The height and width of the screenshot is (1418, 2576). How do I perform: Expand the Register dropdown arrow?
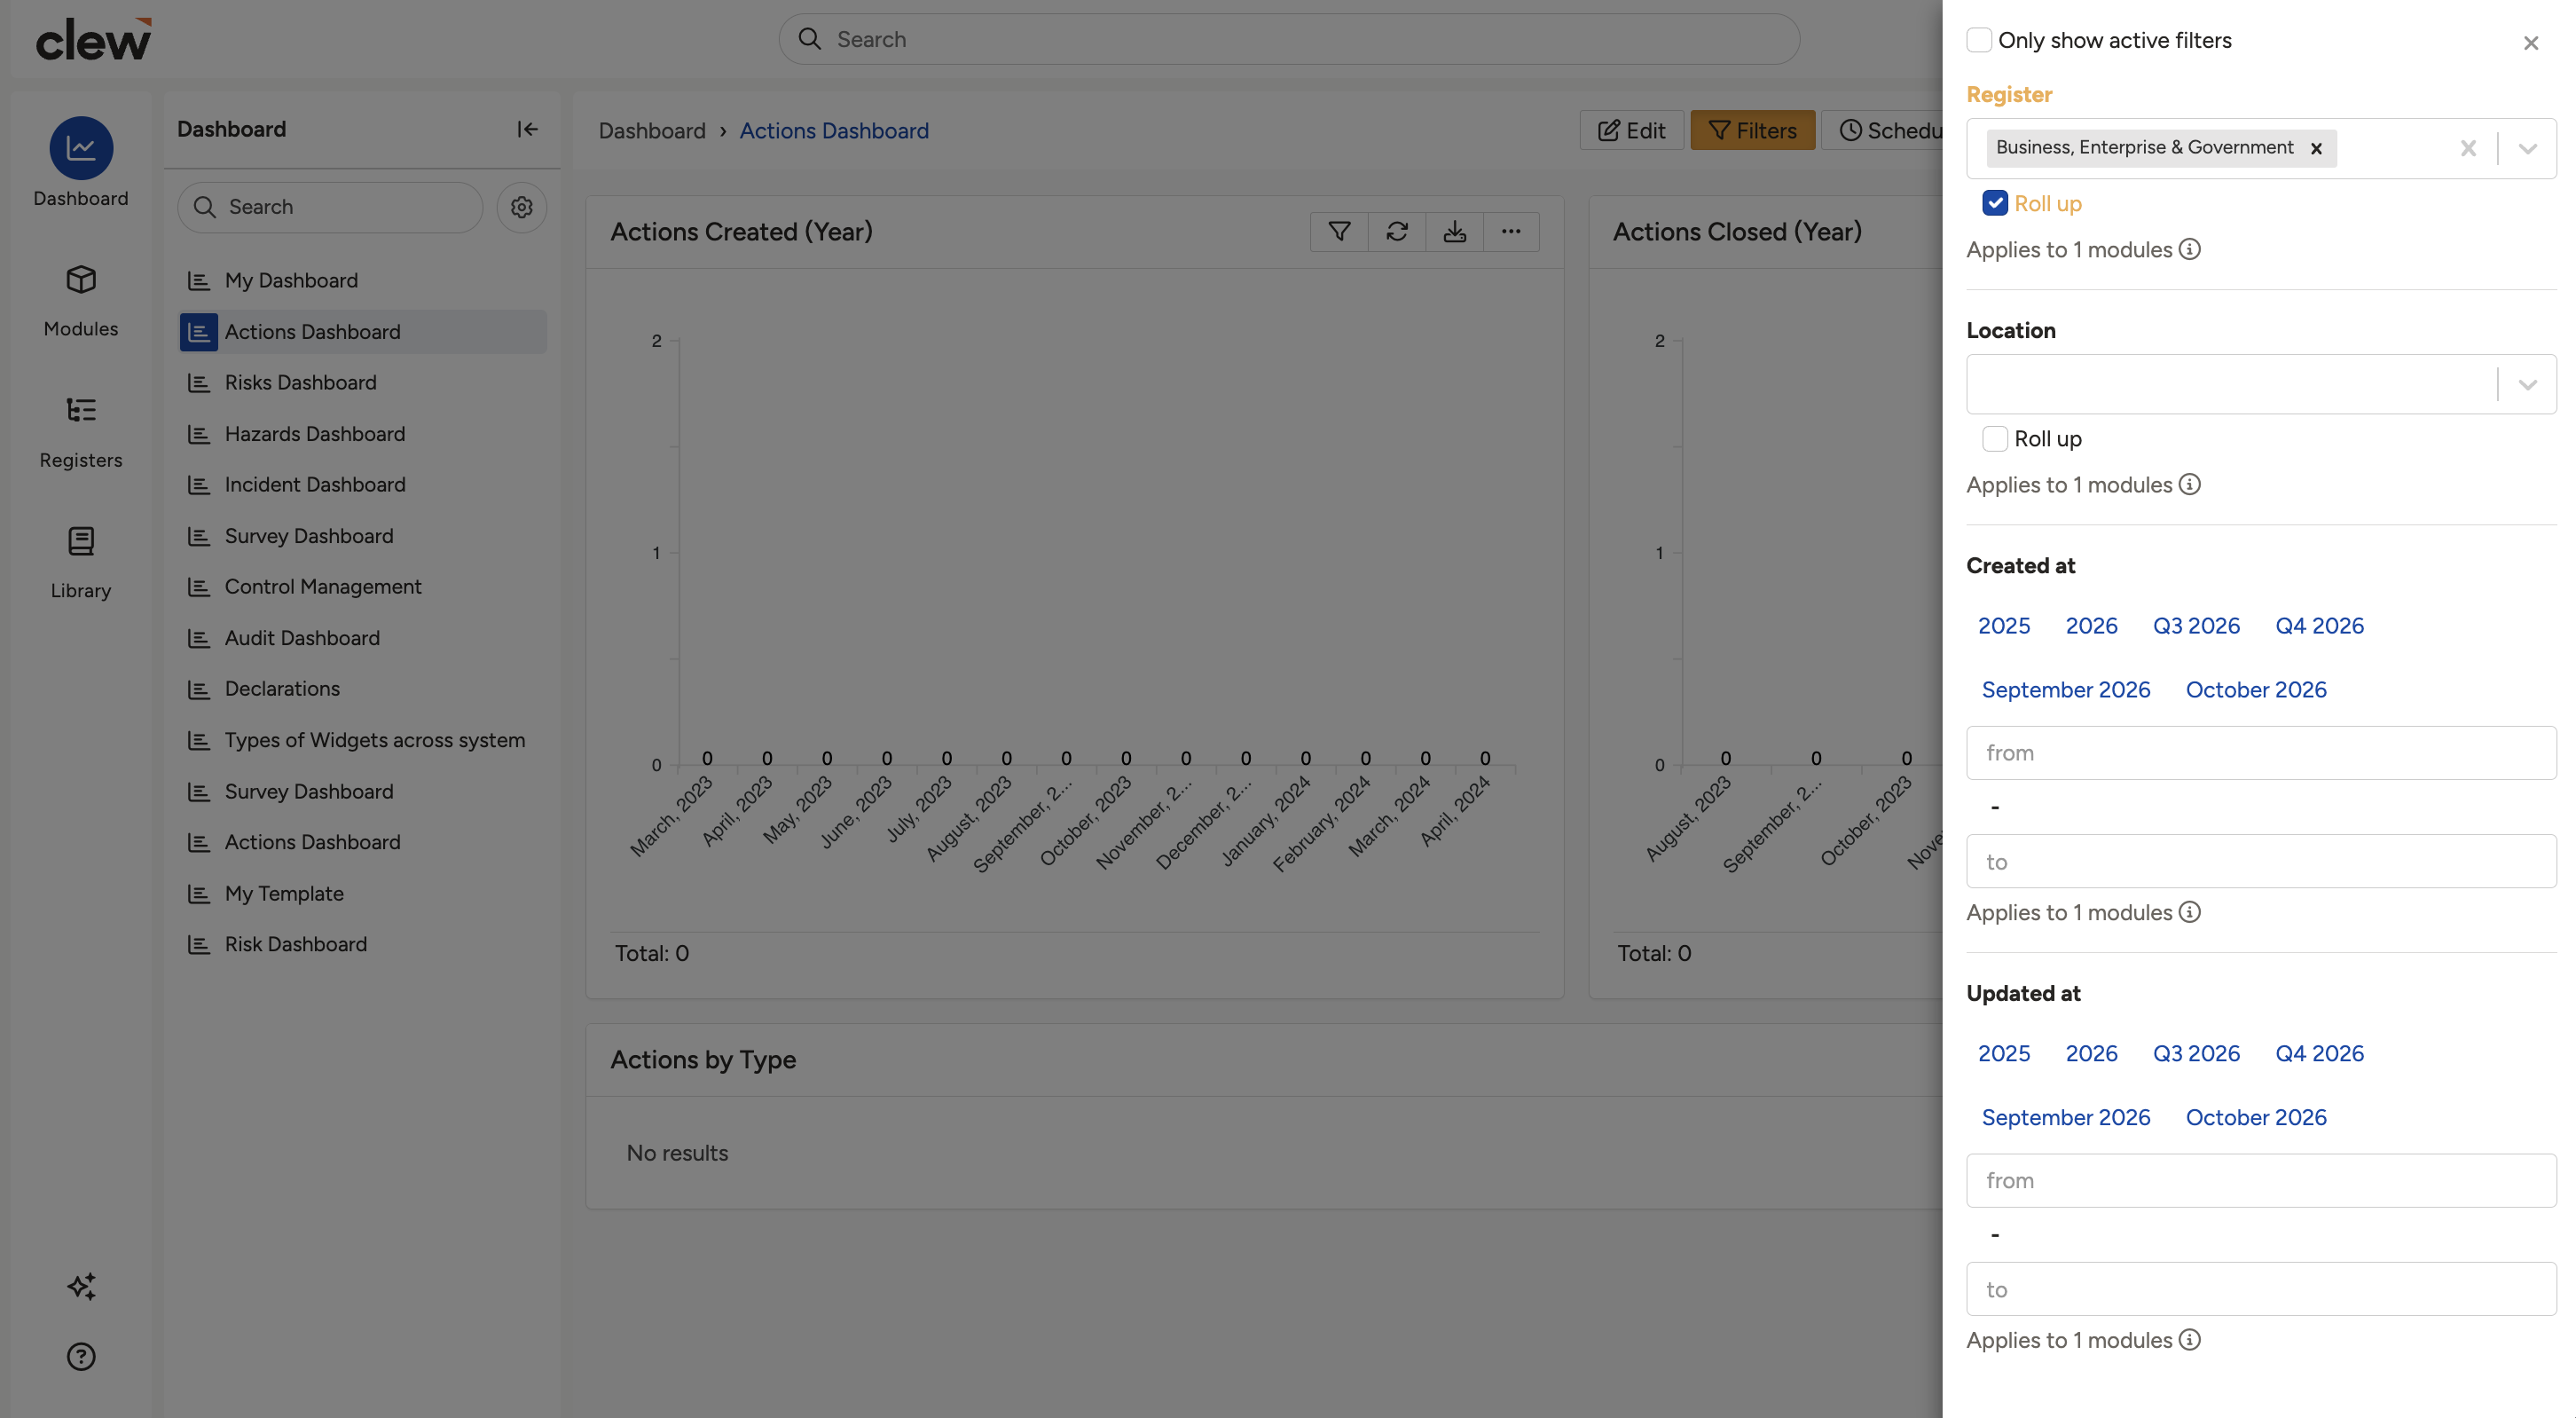click(2527, 148)
